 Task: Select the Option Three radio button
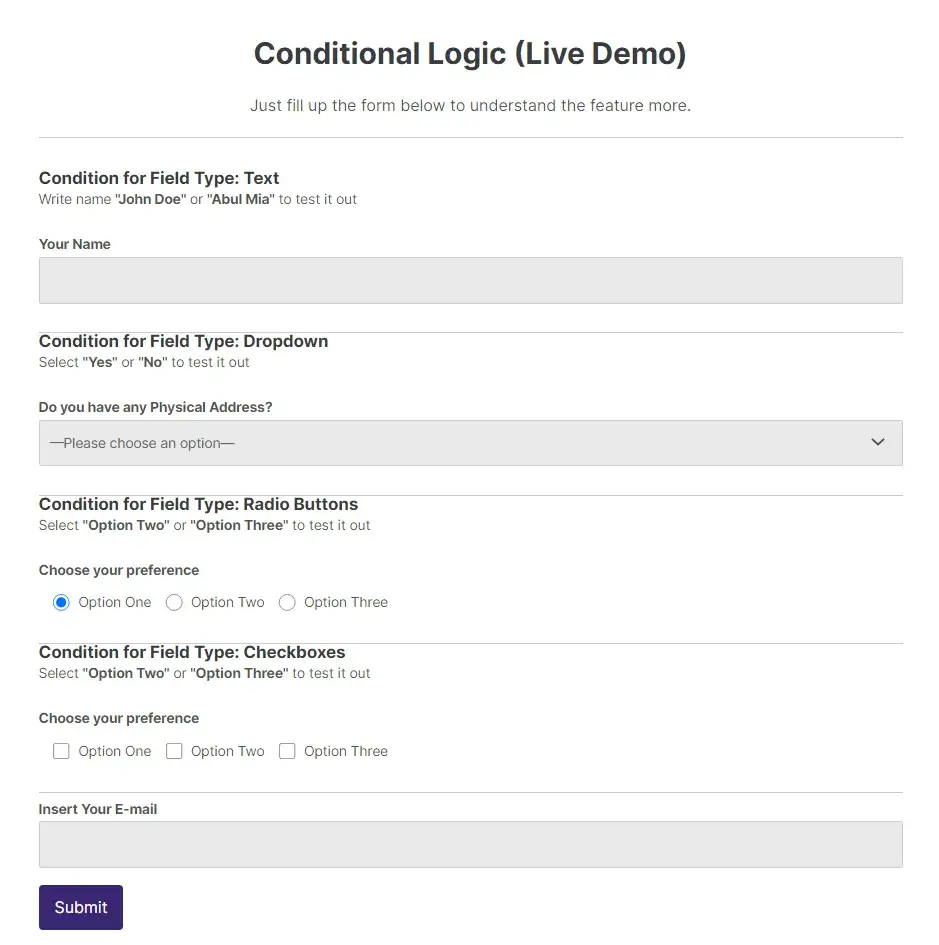coord(287,602)
